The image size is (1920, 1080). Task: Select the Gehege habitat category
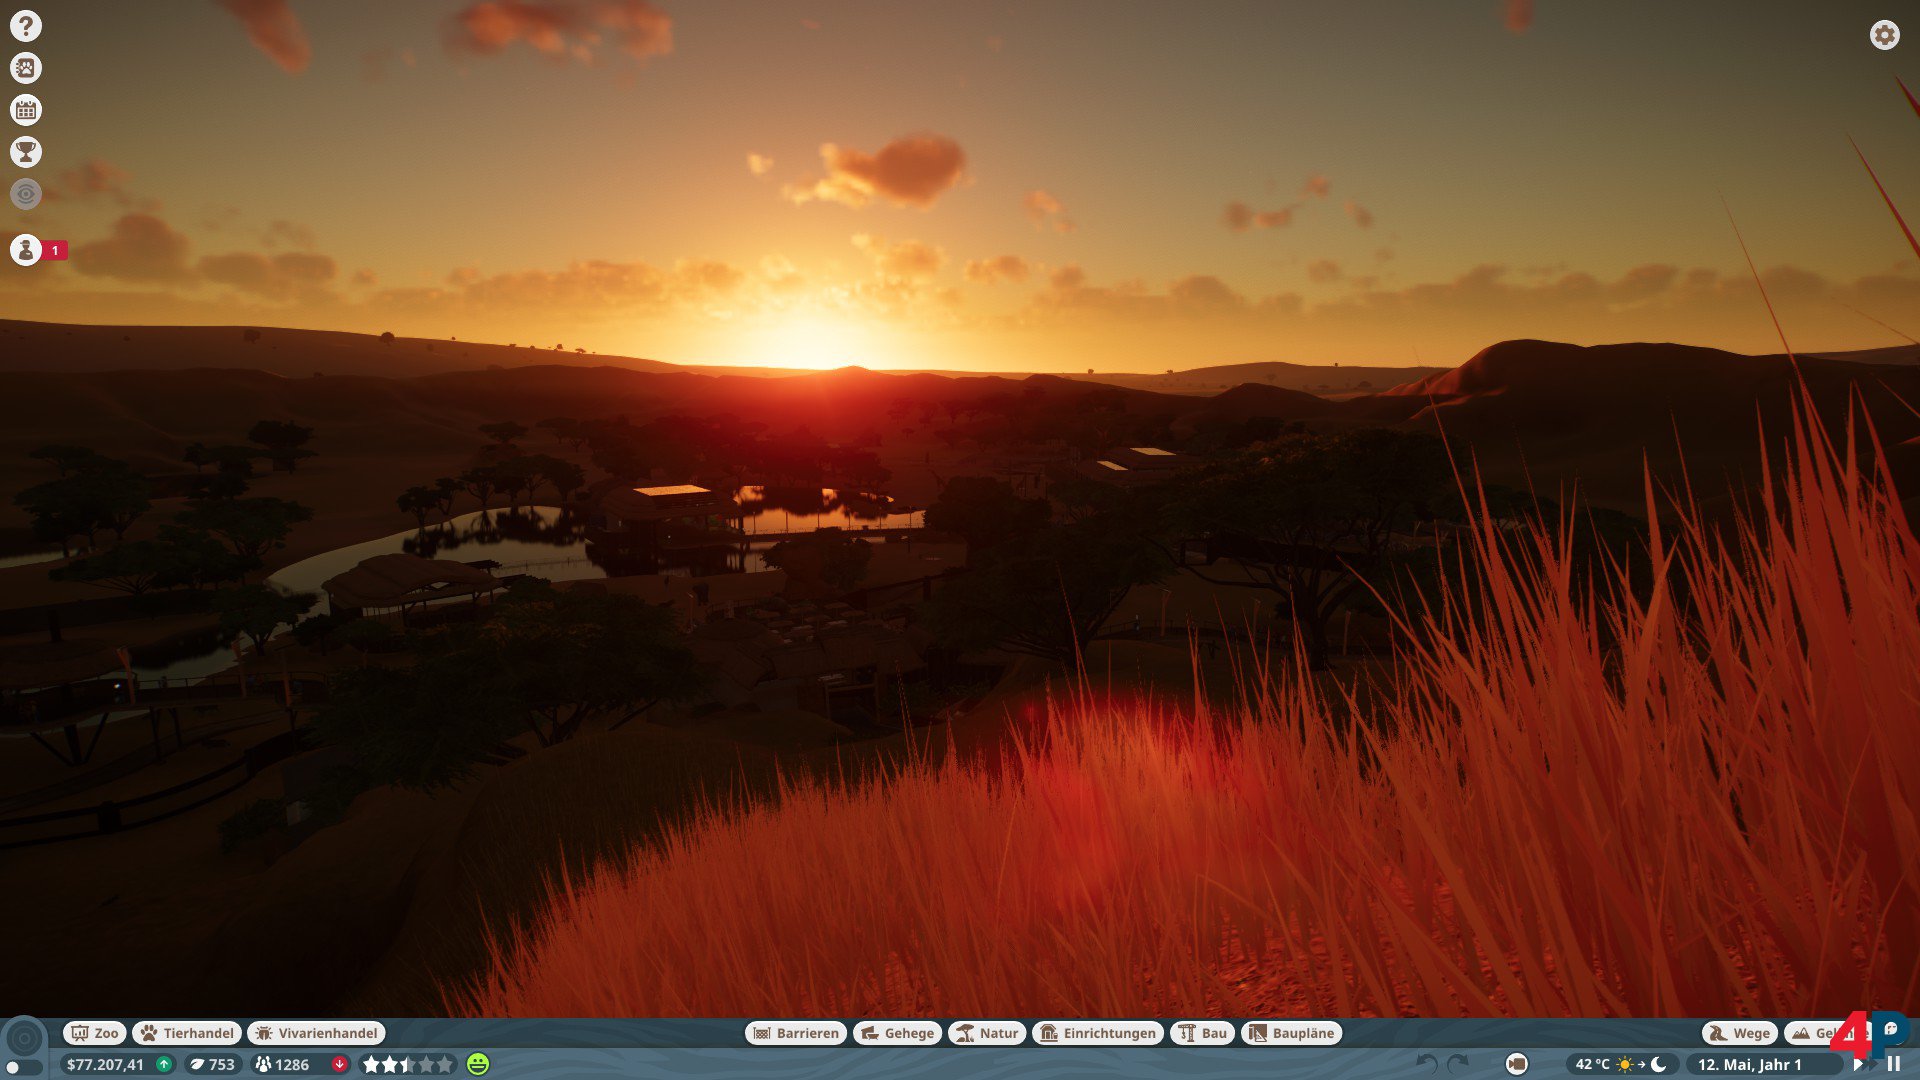897,1033
